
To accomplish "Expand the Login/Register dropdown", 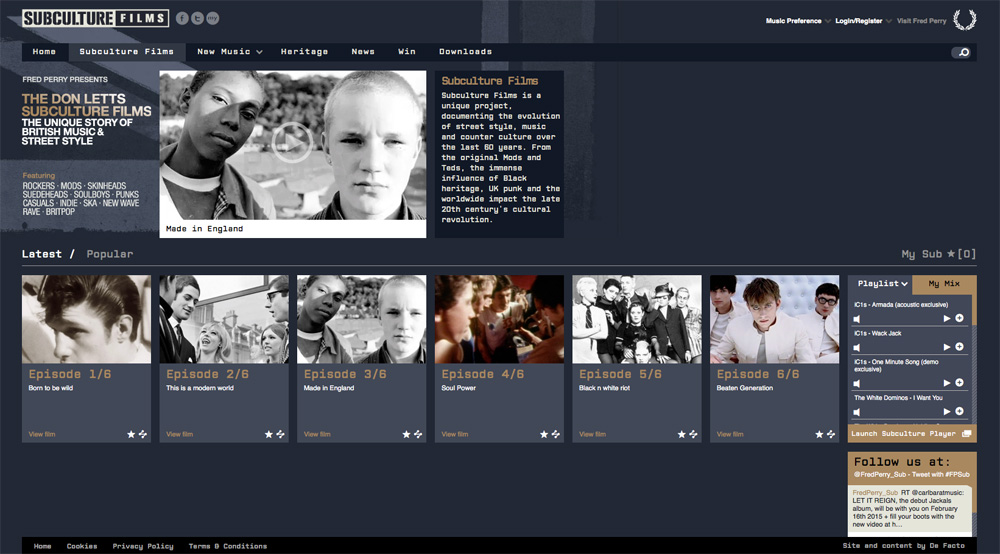I will 862,21.
